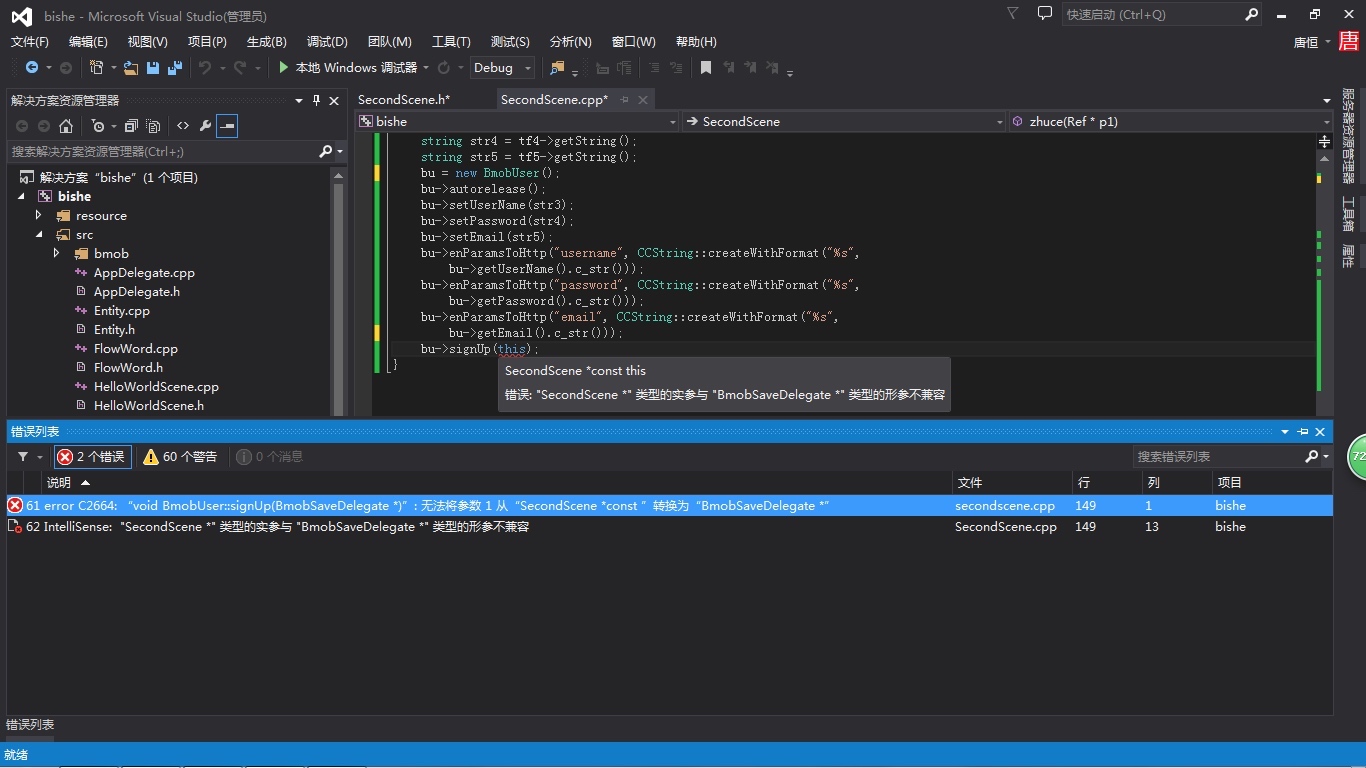
Task: Open properties wrench icon in Solution Explorer
Action: point(205,126)
